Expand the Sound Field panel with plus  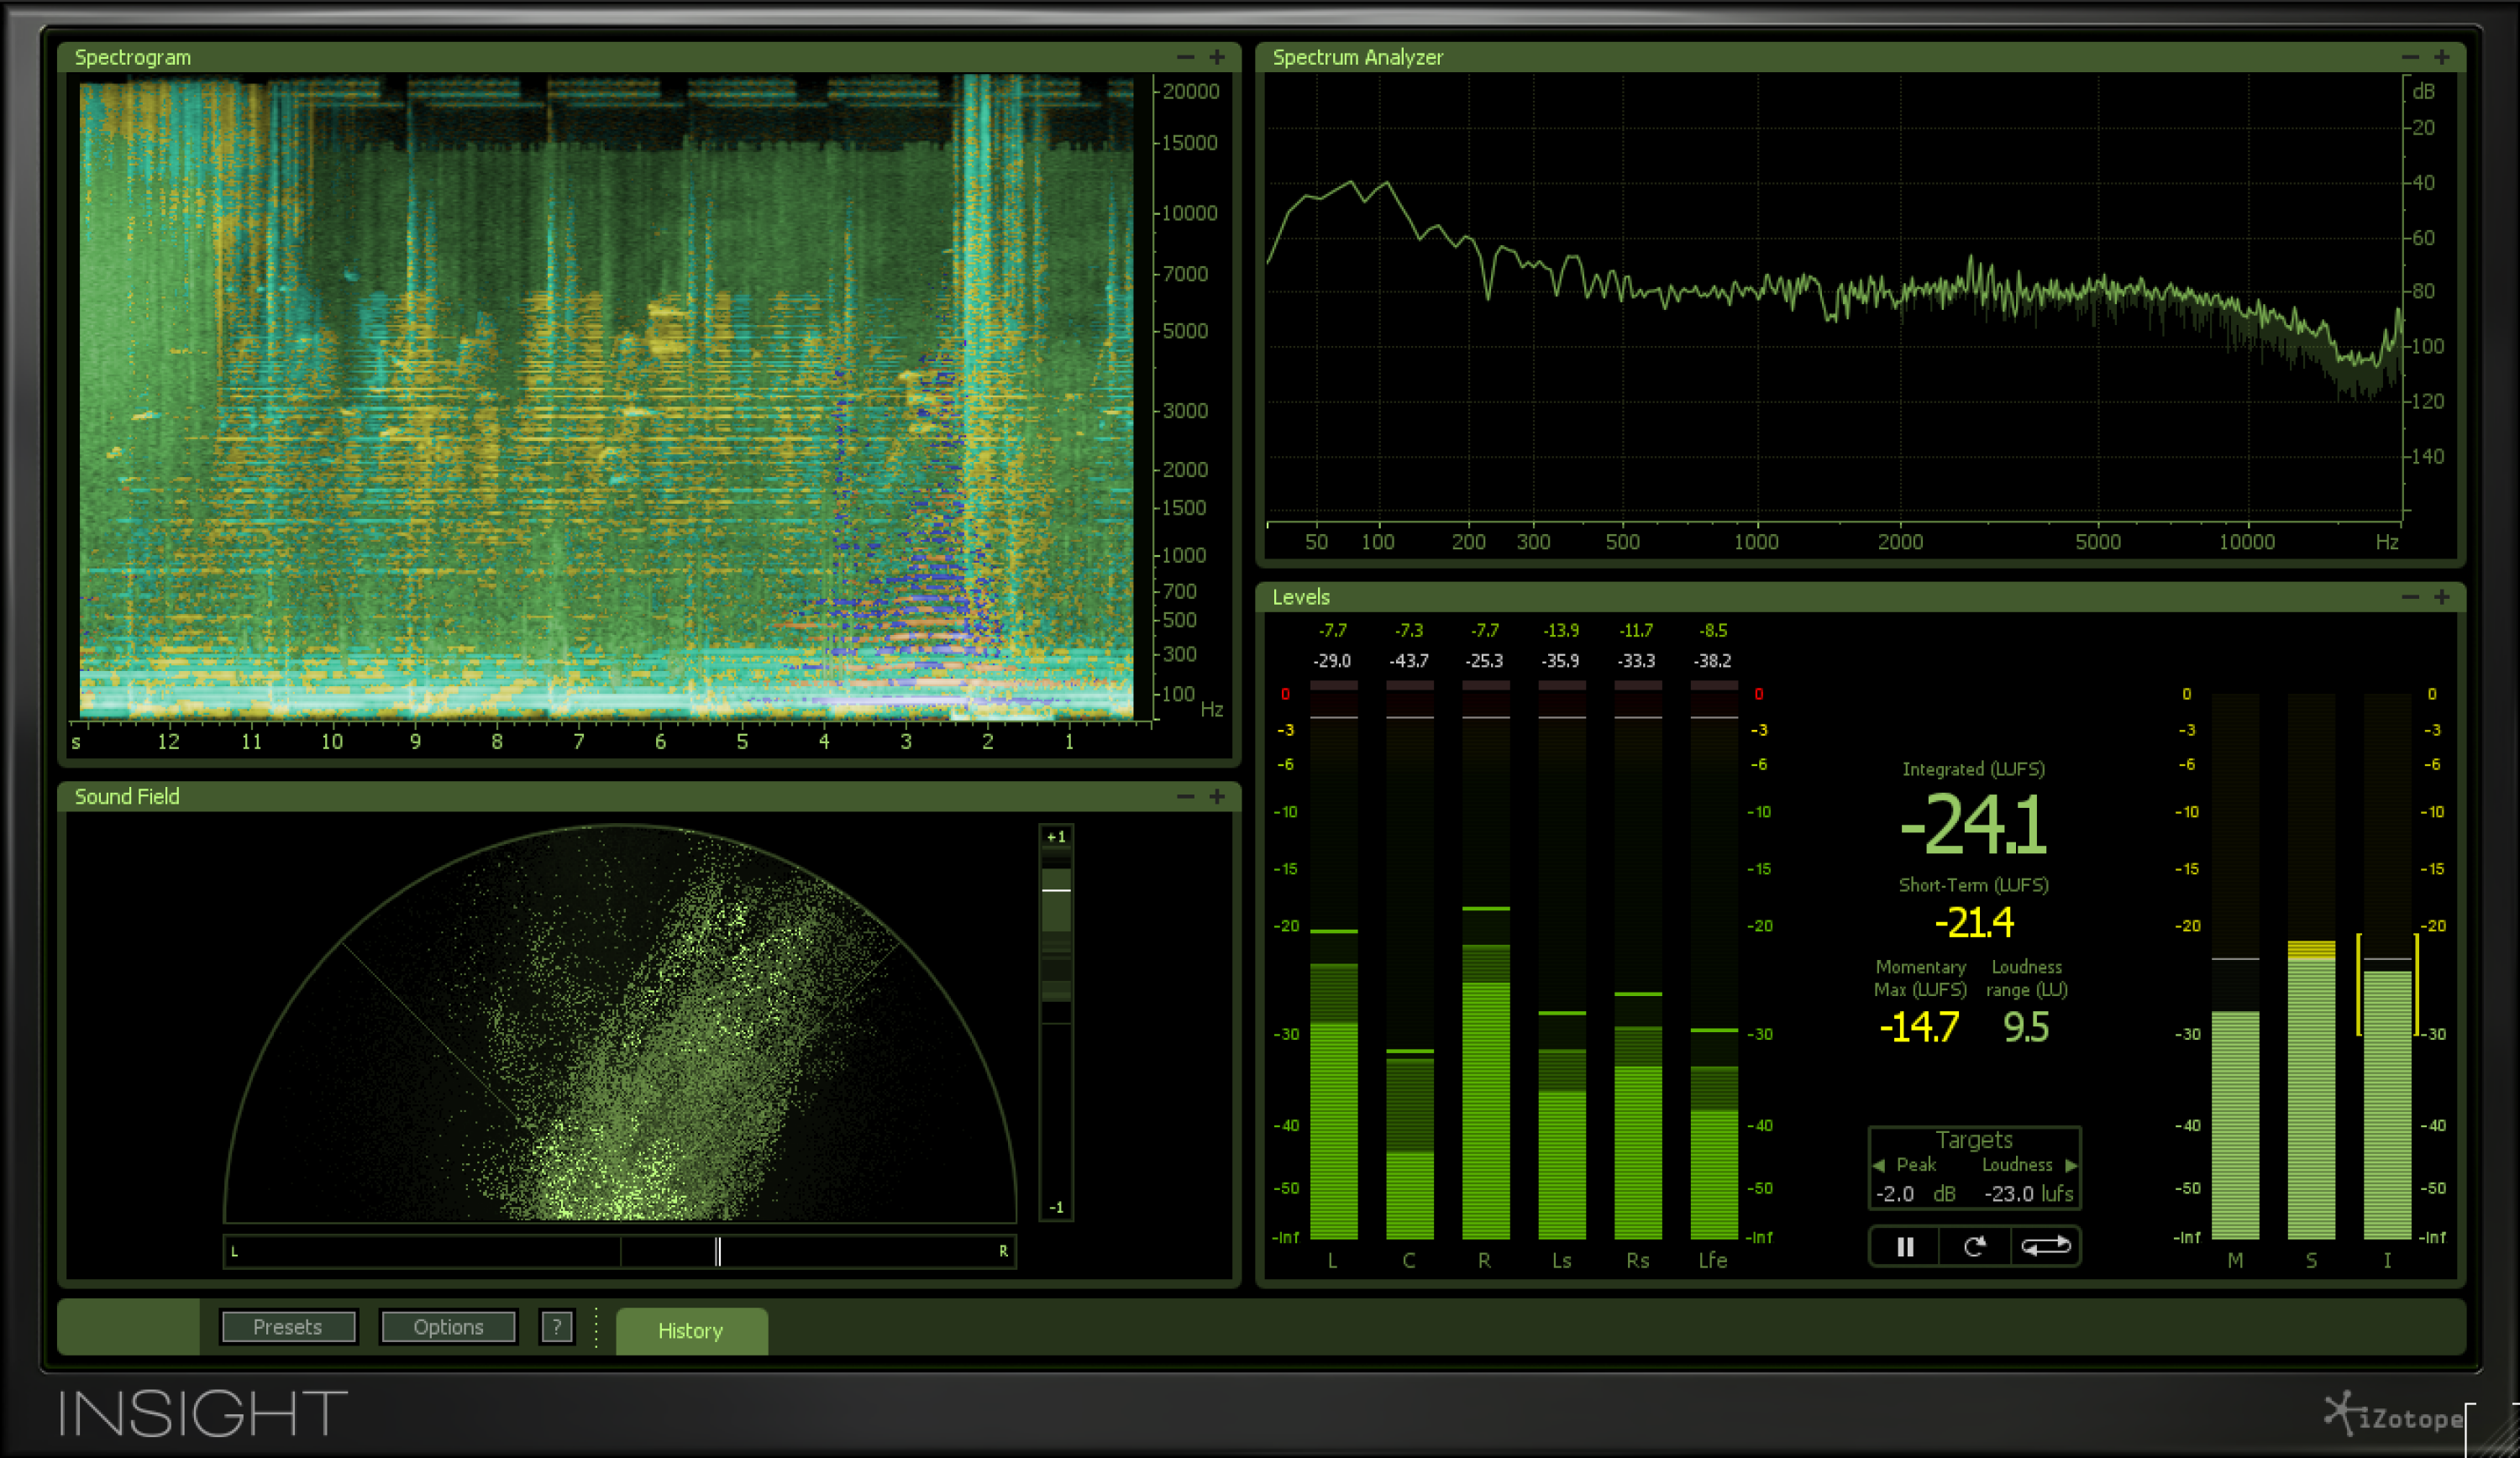click(x=1217, y=796)
